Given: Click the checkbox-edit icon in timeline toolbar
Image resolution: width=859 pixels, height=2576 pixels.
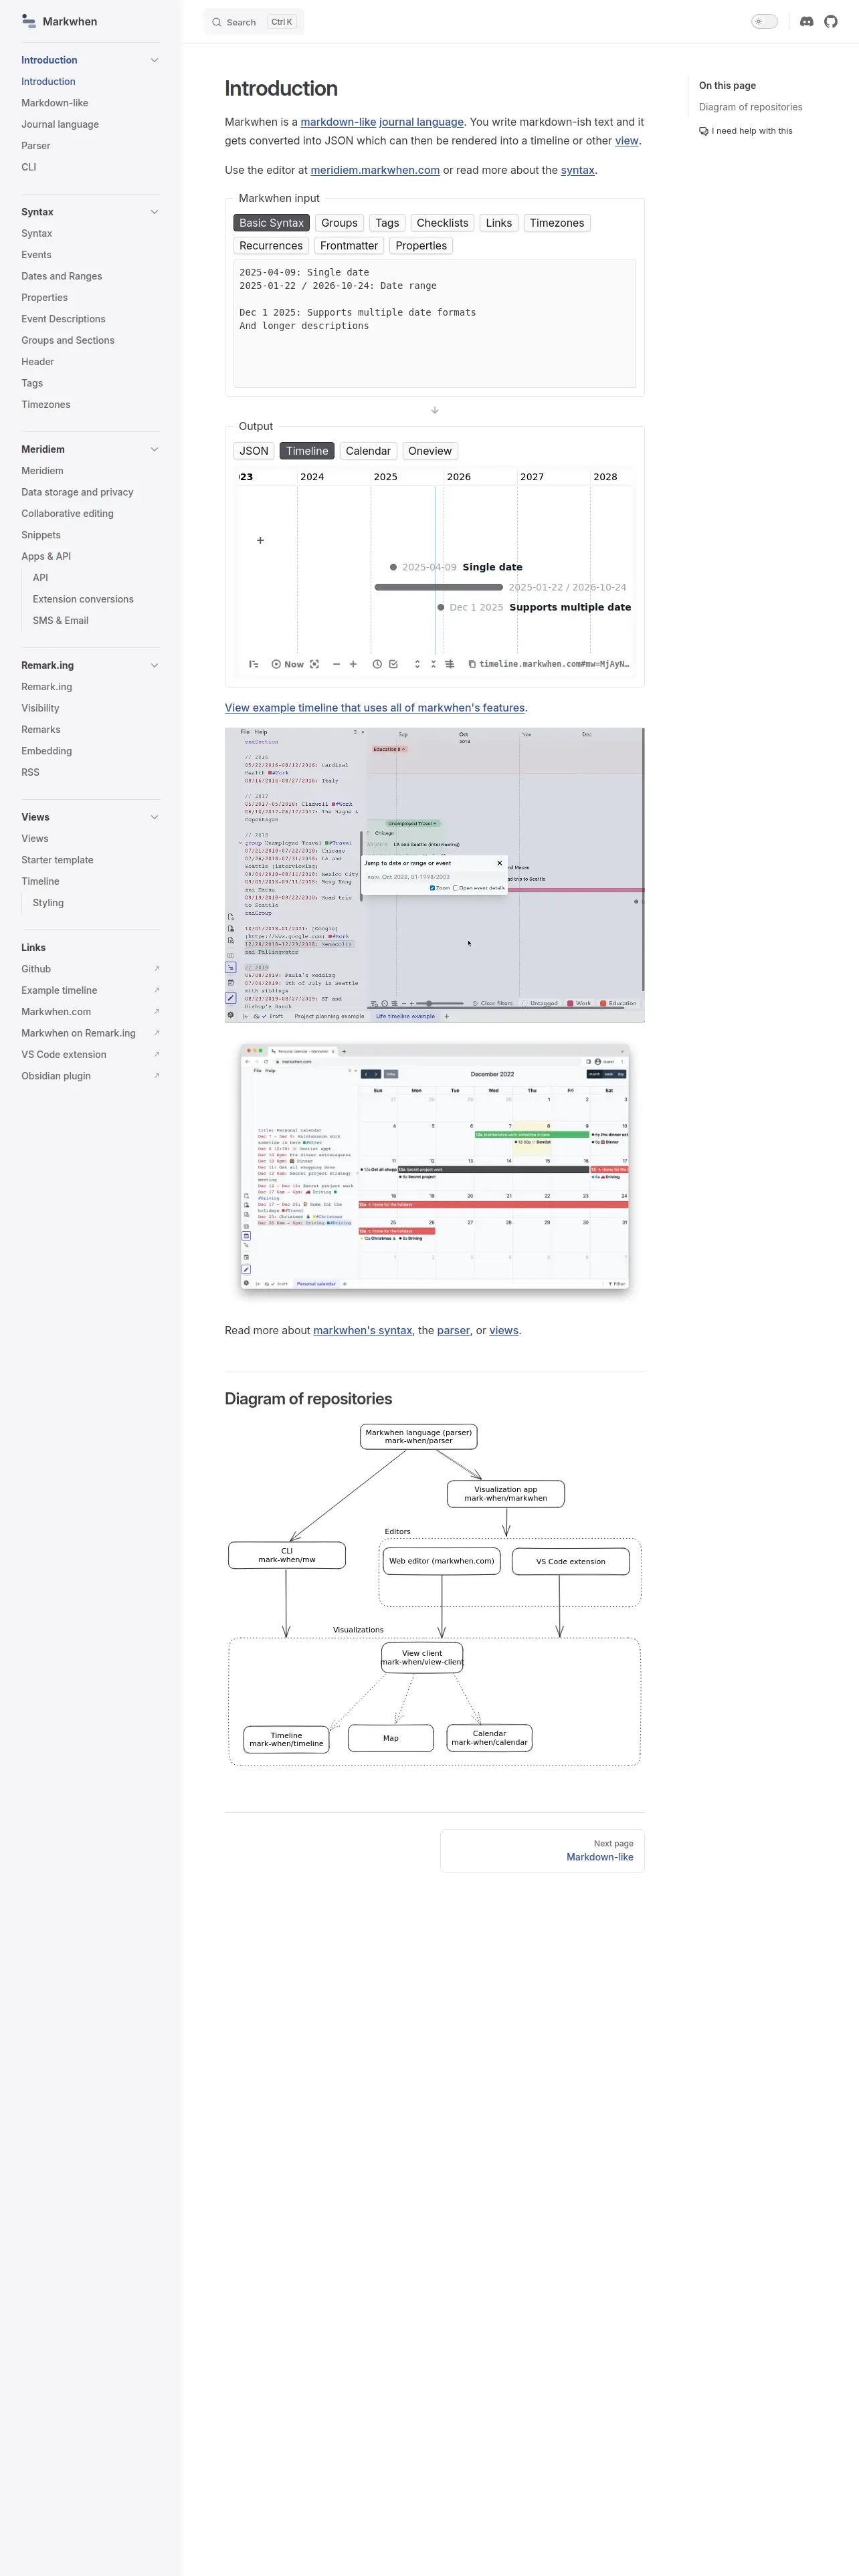Looking at the screenshot, I should click(x=394, y=664).
